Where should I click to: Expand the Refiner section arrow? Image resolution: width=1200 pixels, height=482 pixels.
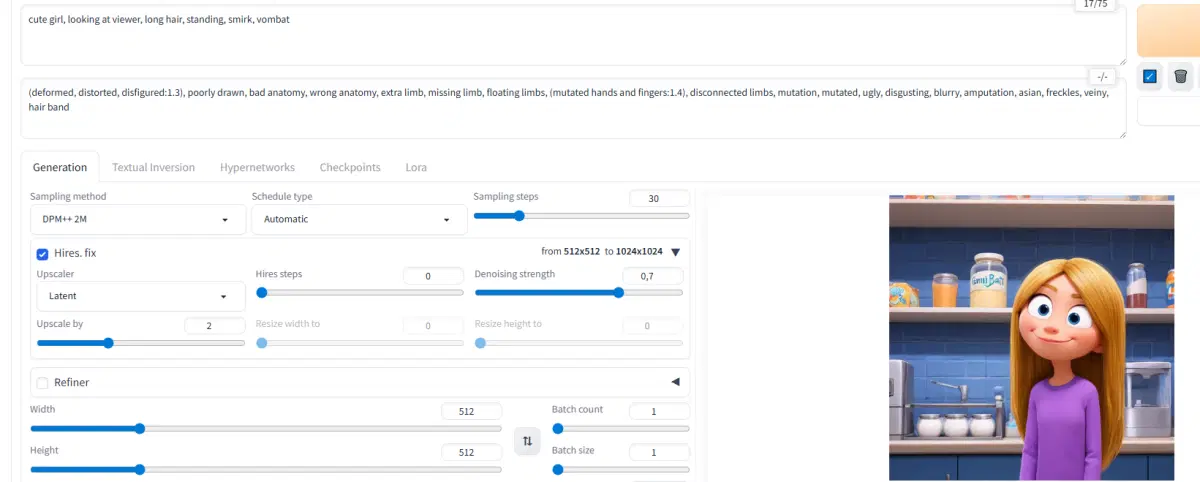pos(675,382)
